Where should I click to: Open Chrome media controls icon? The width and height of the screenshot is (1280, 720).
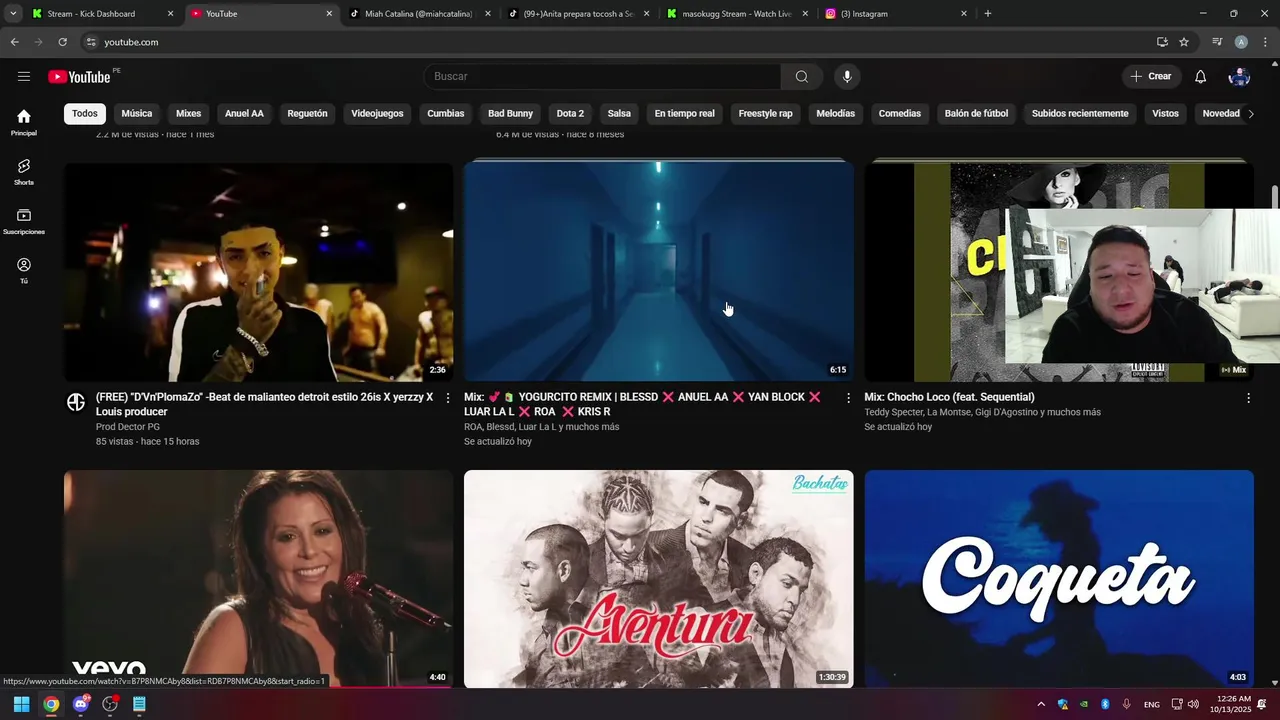(1217, 42)
